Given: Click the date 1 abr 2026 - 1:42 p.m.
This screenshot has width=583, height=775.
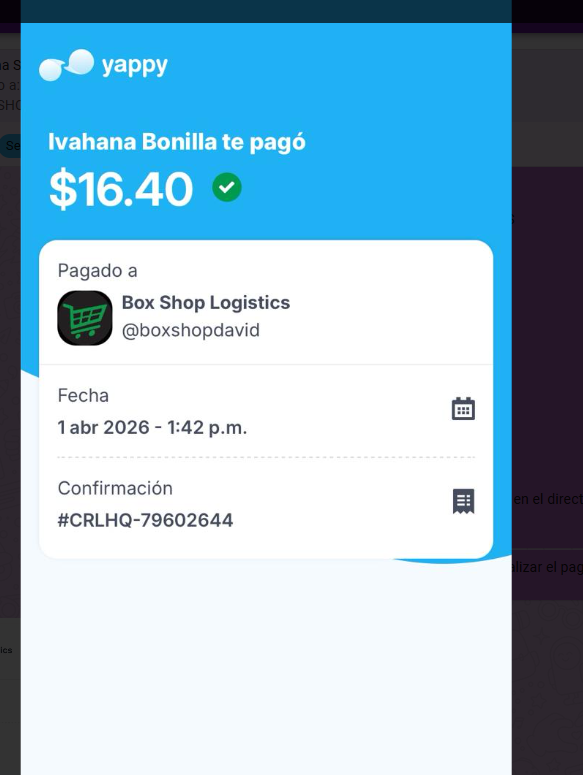Looking at the screenshot, I should pos(152,428).
